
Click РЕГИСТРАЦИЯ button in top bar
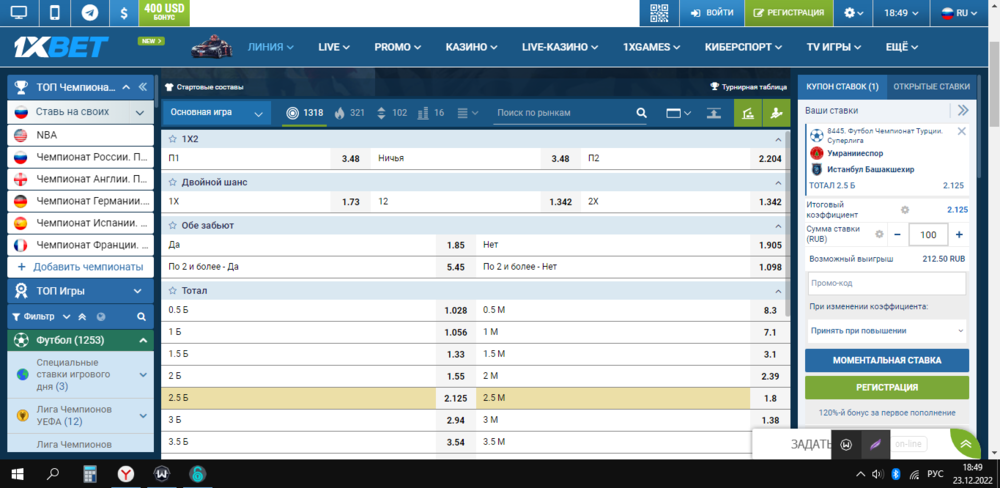(789, 13)
